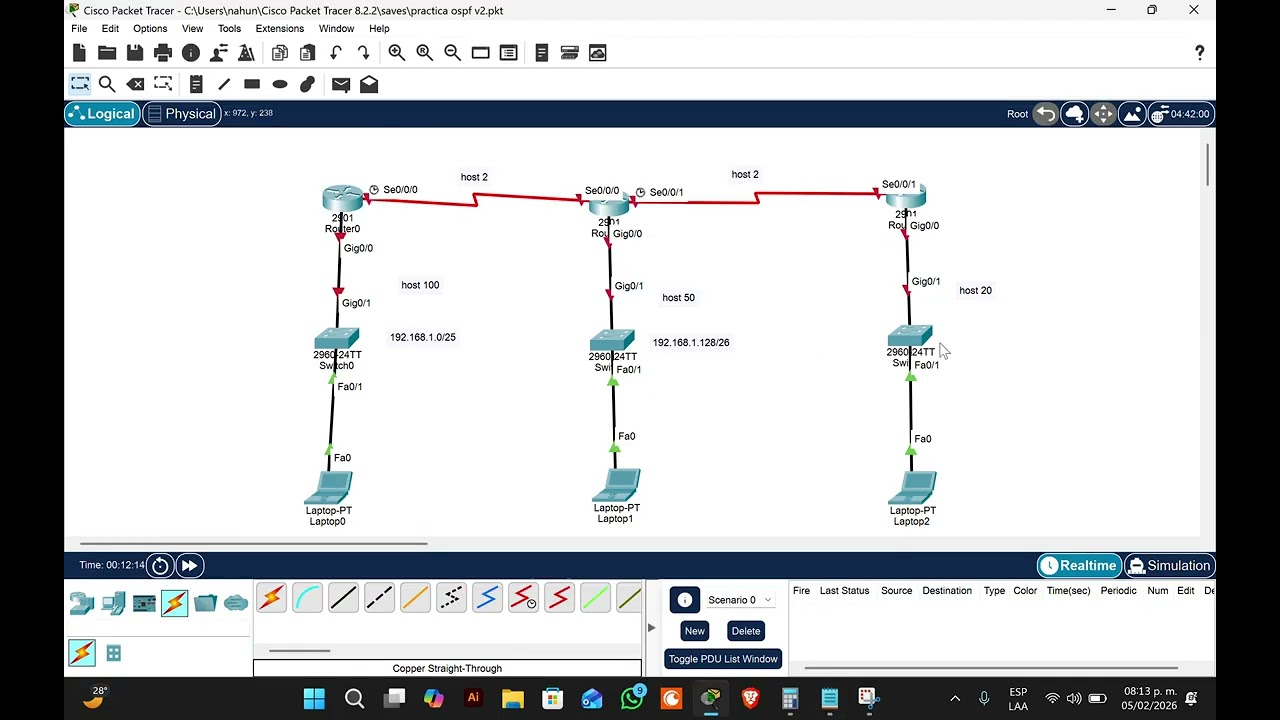
Task: Go back with the Root back arrow
Action: point(1045,114)
